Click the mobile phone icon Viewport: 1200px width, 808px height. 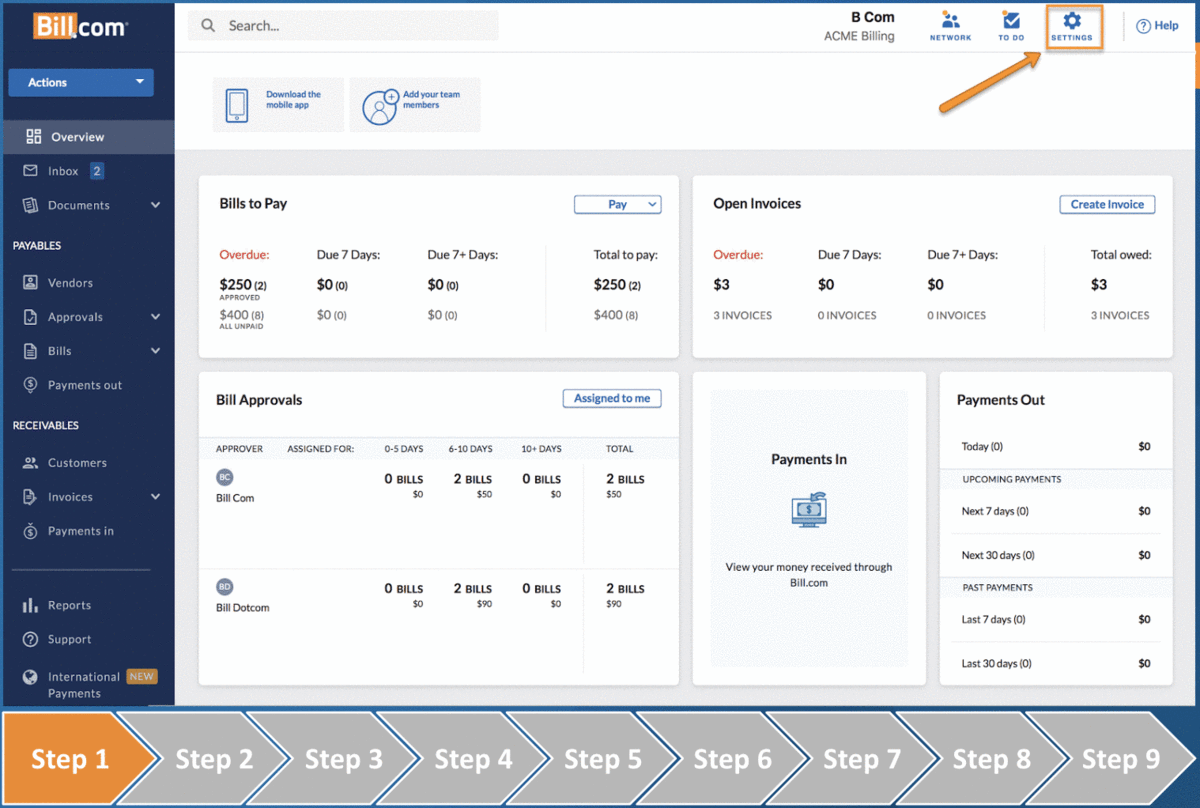(236, 105)
